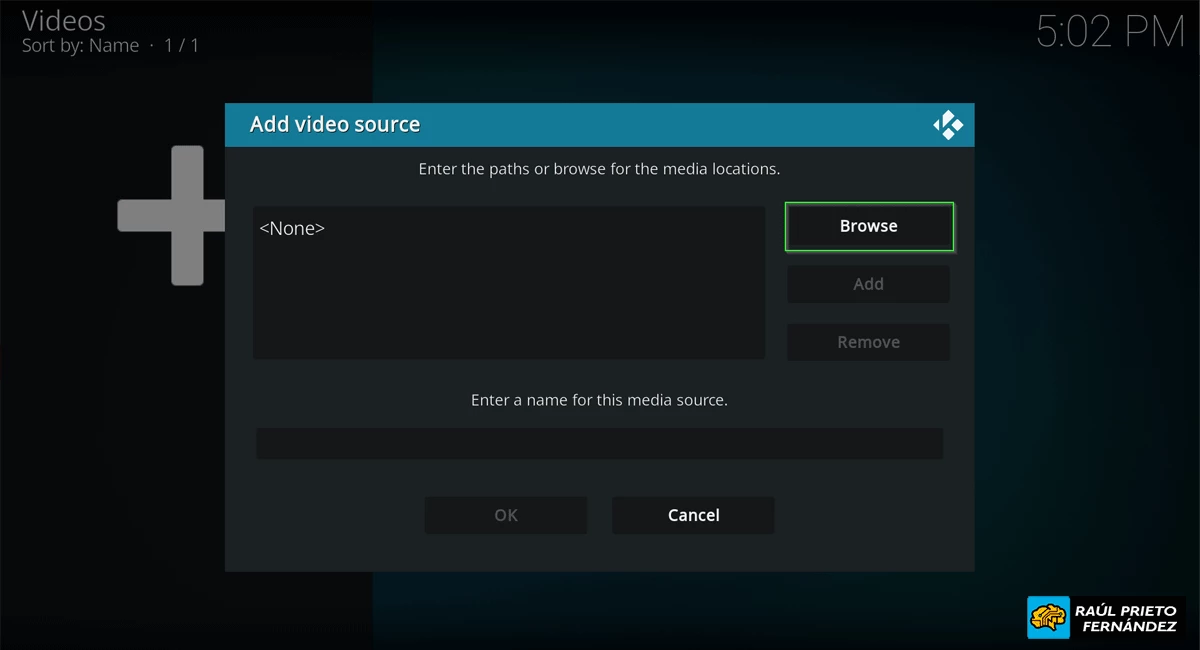Screen dimensions: 1200x650
Task: Click the Remove button
Action: (868, 342)
